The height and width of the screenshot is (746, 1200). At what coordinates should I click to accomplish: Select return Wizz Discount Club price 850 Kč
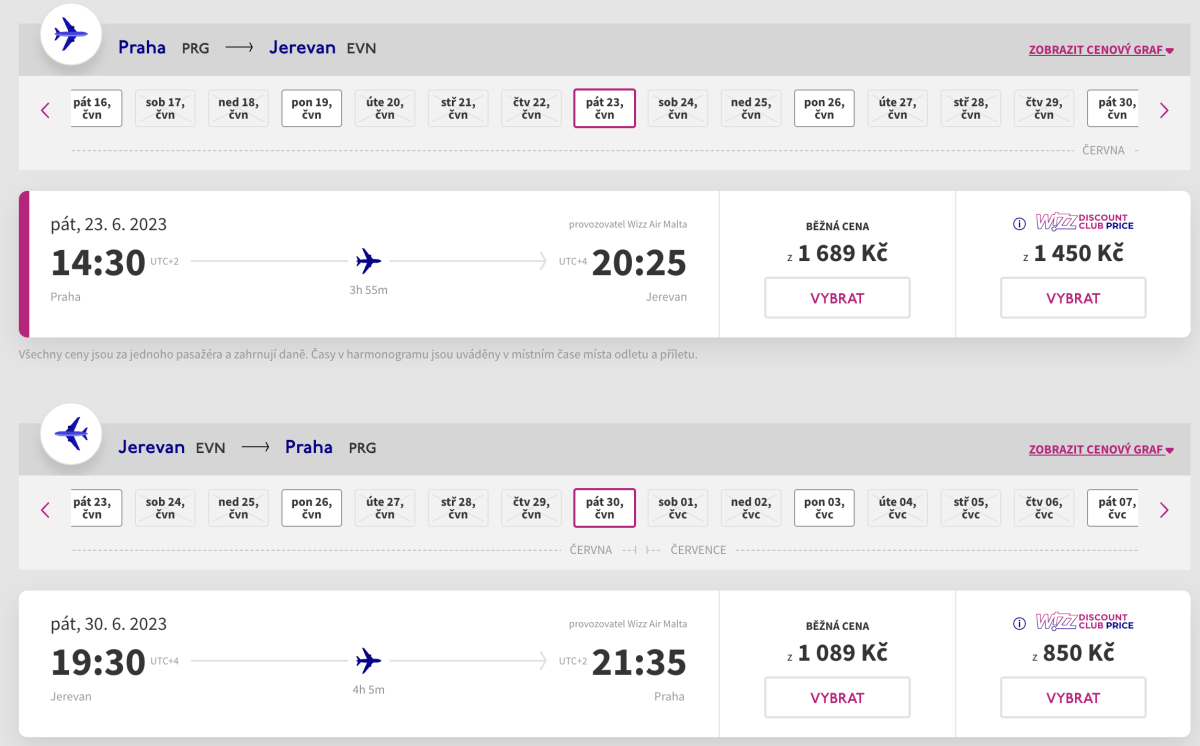1073,698
